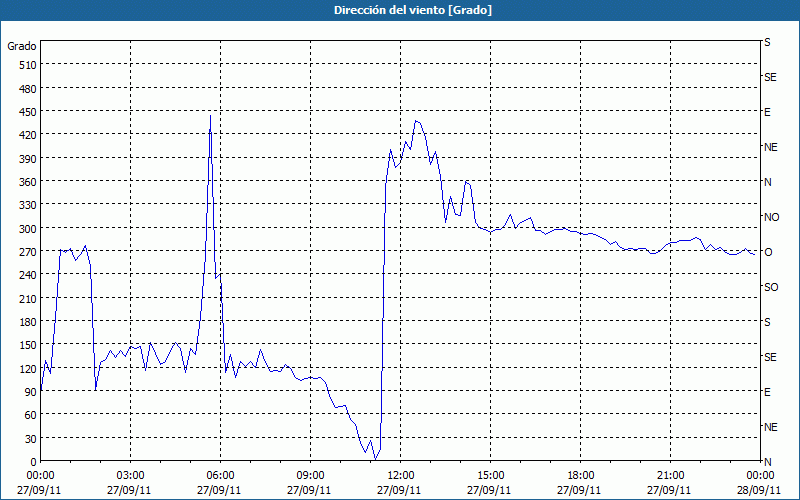
Task: Pick the 18:00 time axis label
Action: (x=581, y=476)
